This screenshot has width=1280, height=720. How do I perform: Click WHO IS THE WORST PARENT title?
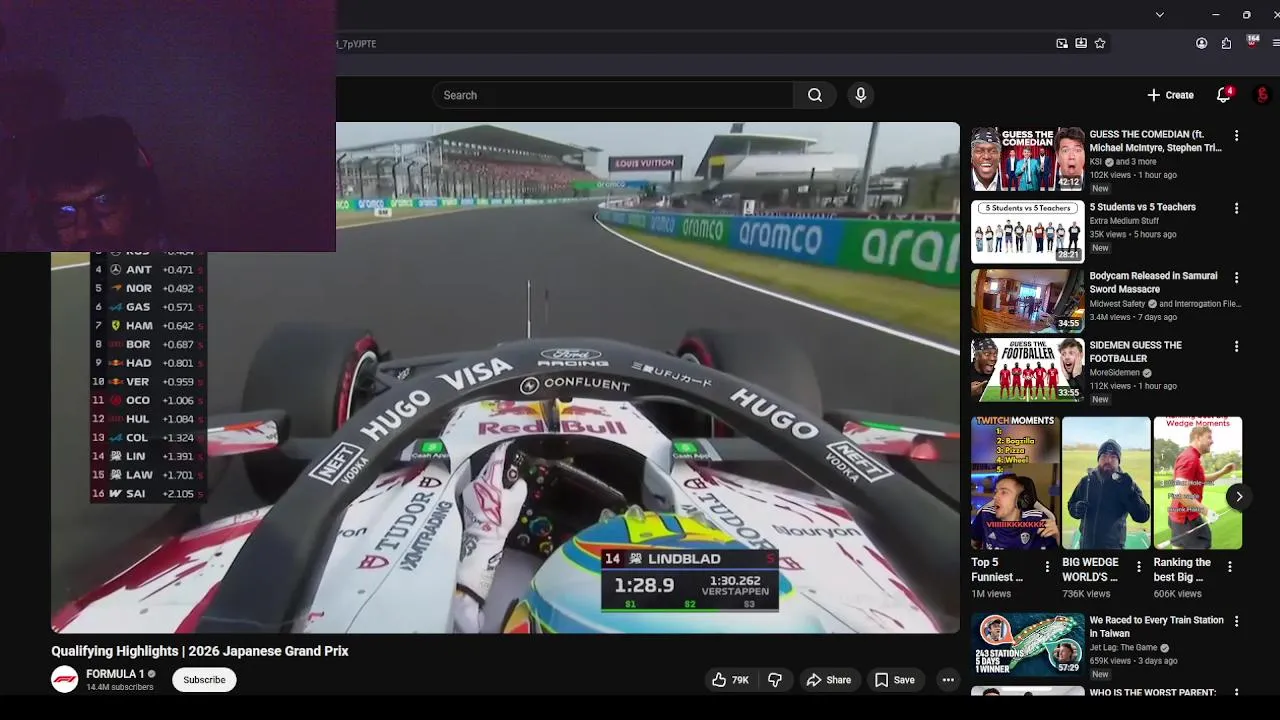point(1153,692)
